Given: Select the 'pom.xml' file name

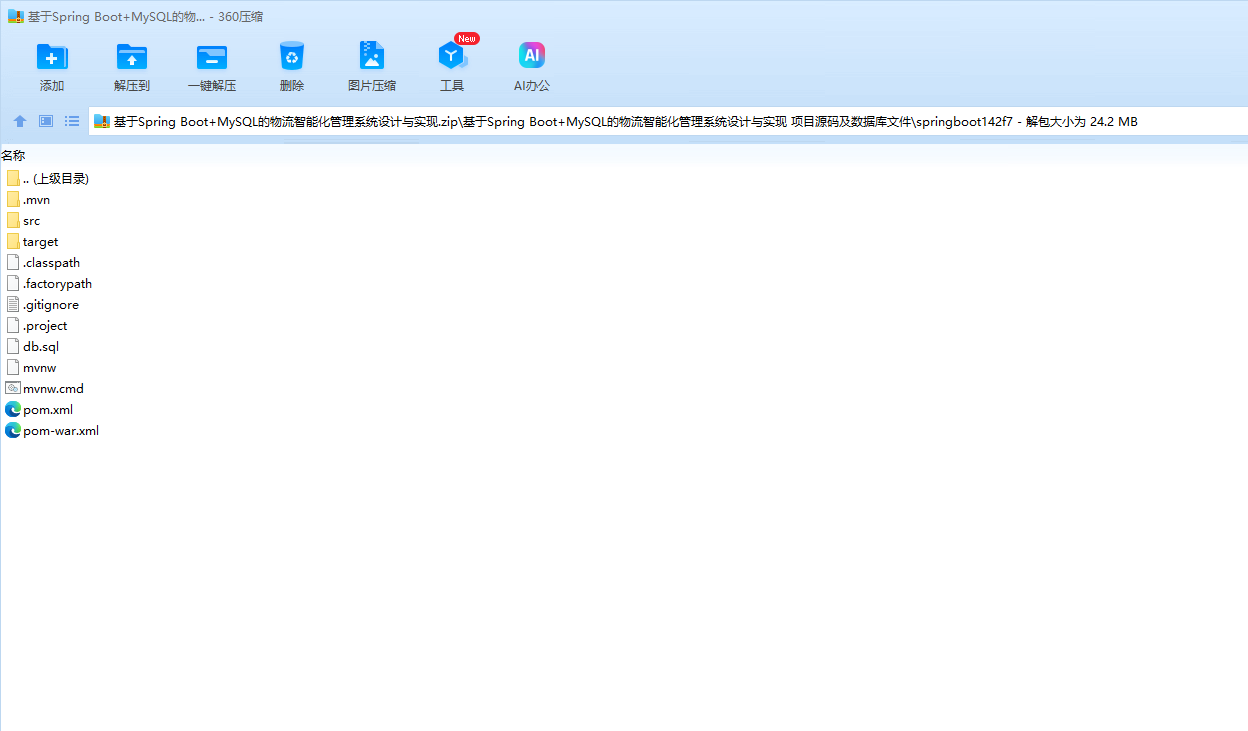Looking at the screenshot, I should [x=48, y=410].
